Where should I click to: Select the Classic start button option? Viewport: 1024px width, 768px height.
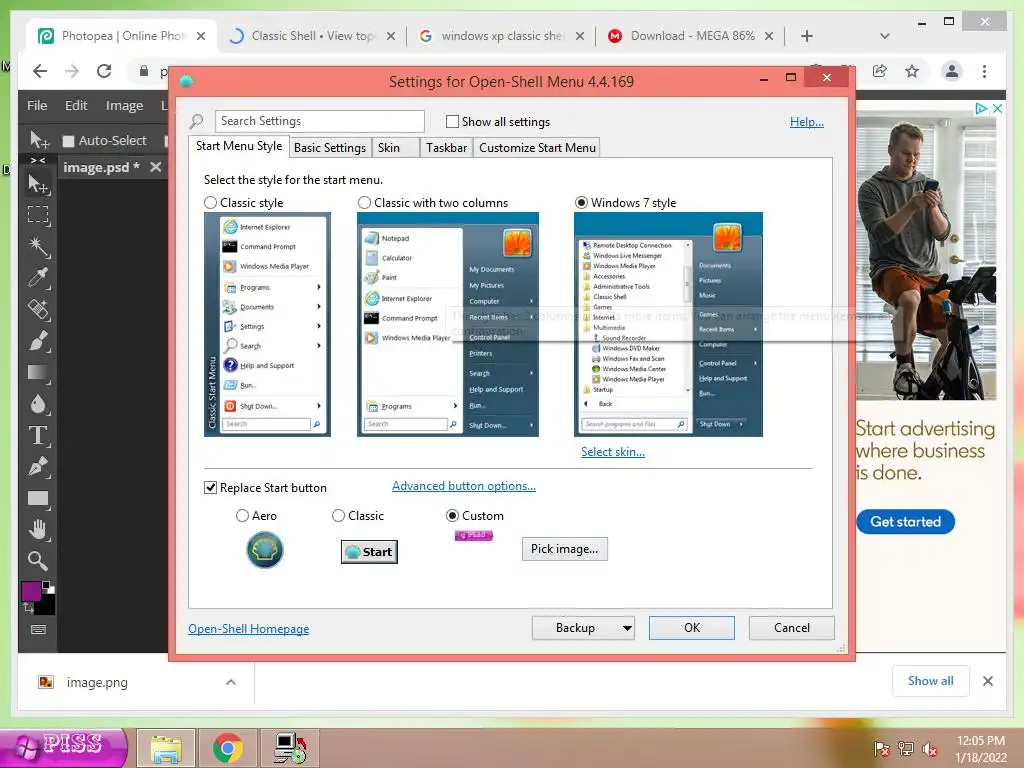[338, 516]
